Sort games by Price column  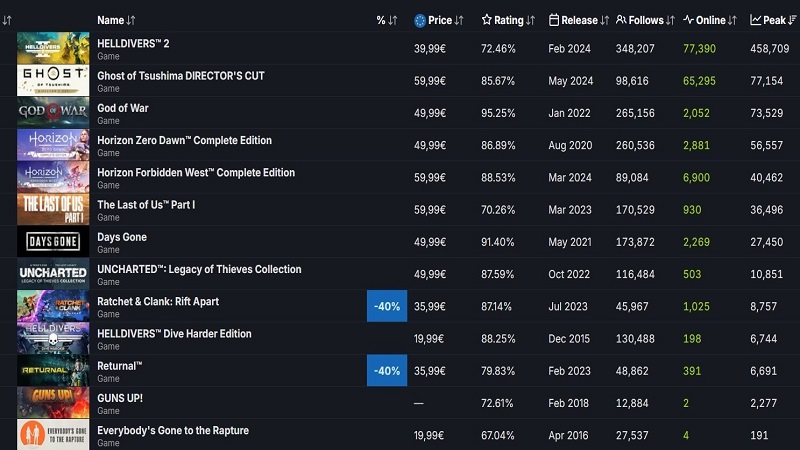(x=440, y=20)
